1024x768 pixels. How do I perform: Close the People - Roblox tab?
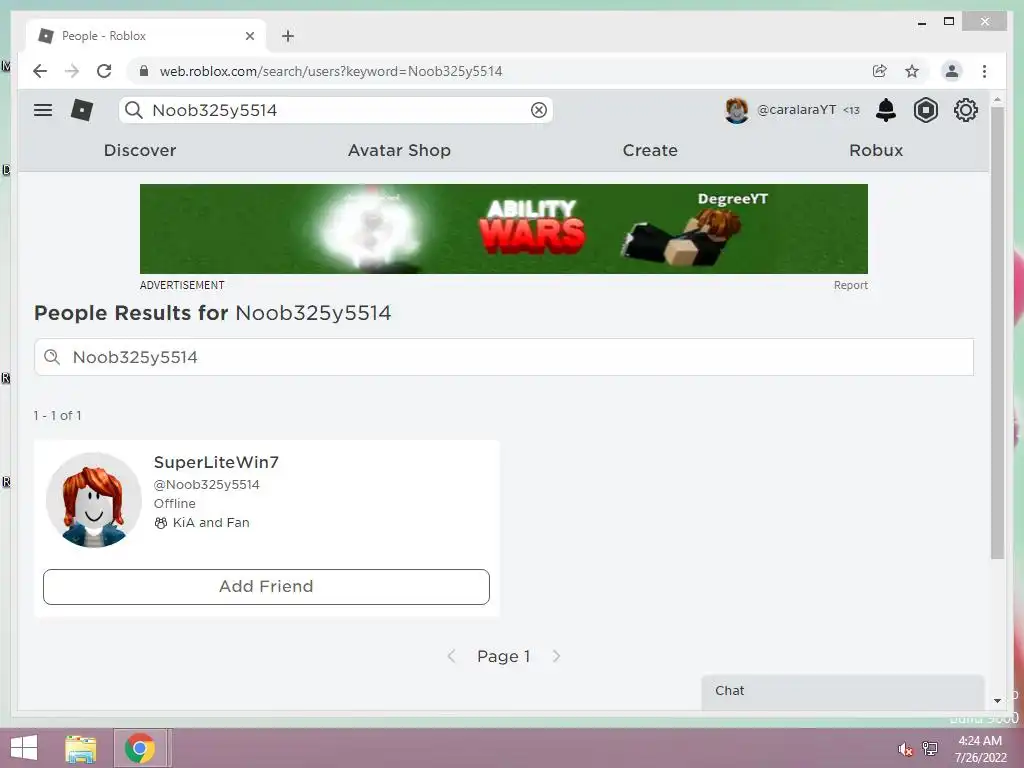coord(249,36)
